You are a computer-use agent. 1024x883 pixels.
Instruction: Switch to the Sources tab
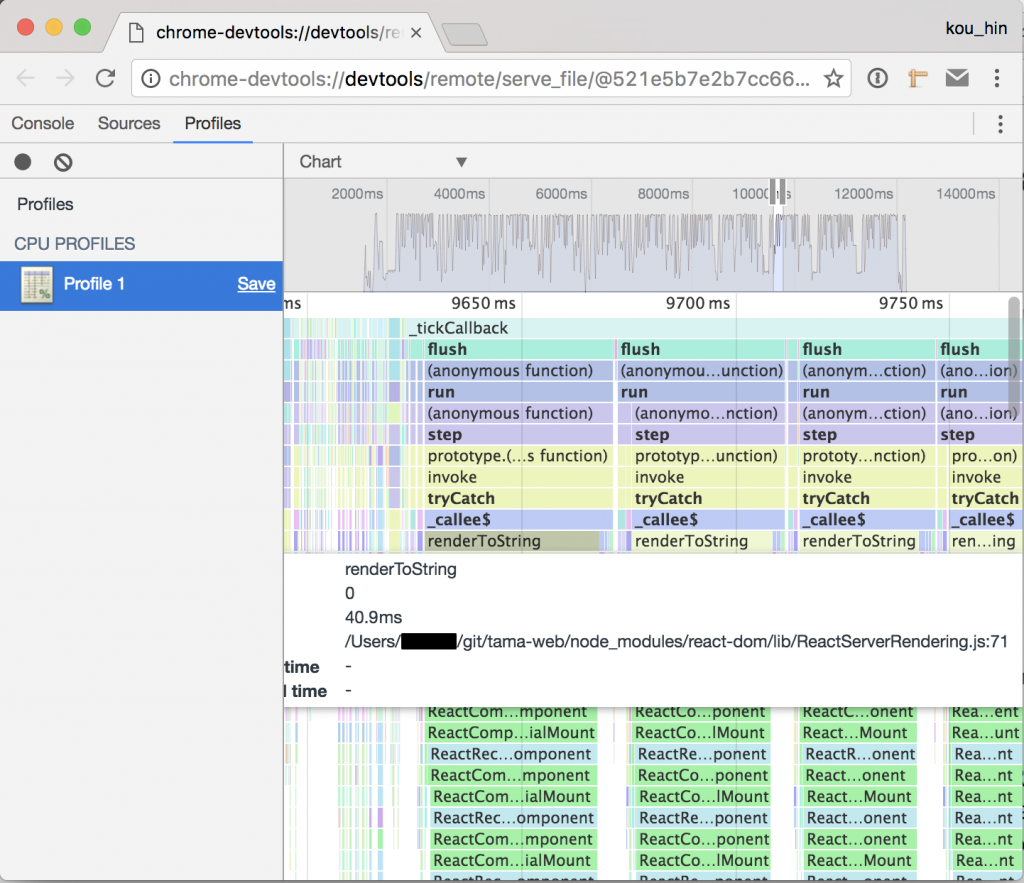(x=129, y=122)
